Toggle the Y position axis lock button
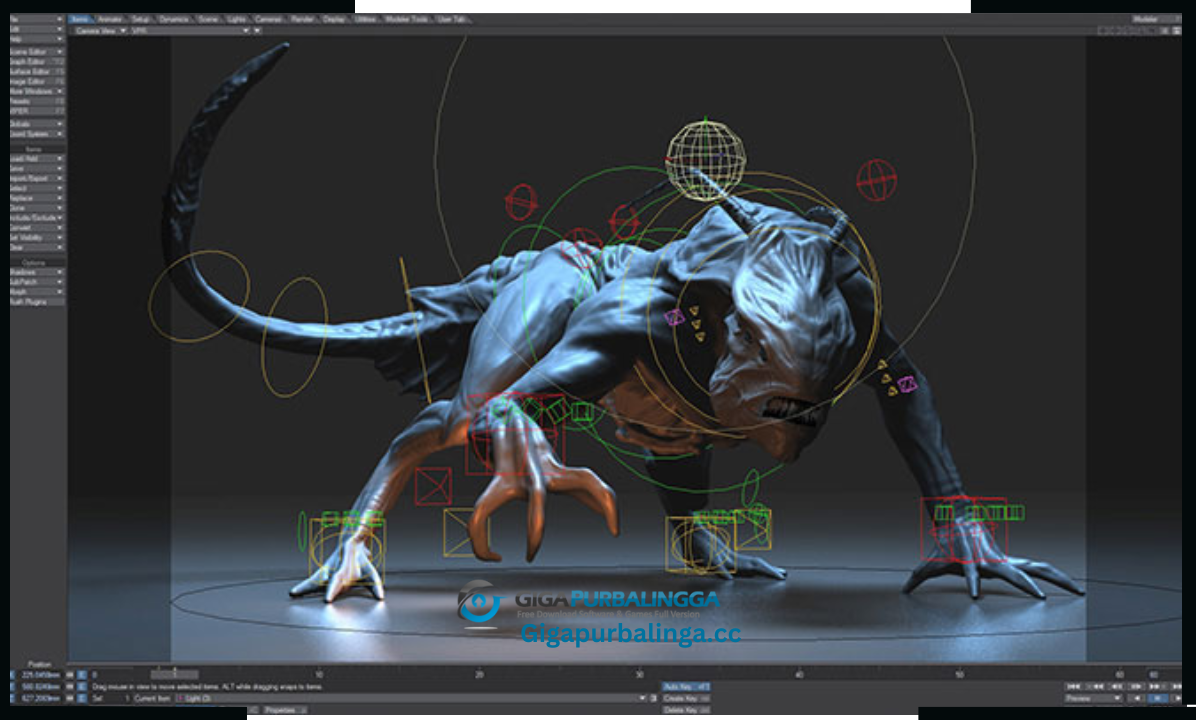Screen dimensions: 1200x720 [x=70, y=687]
